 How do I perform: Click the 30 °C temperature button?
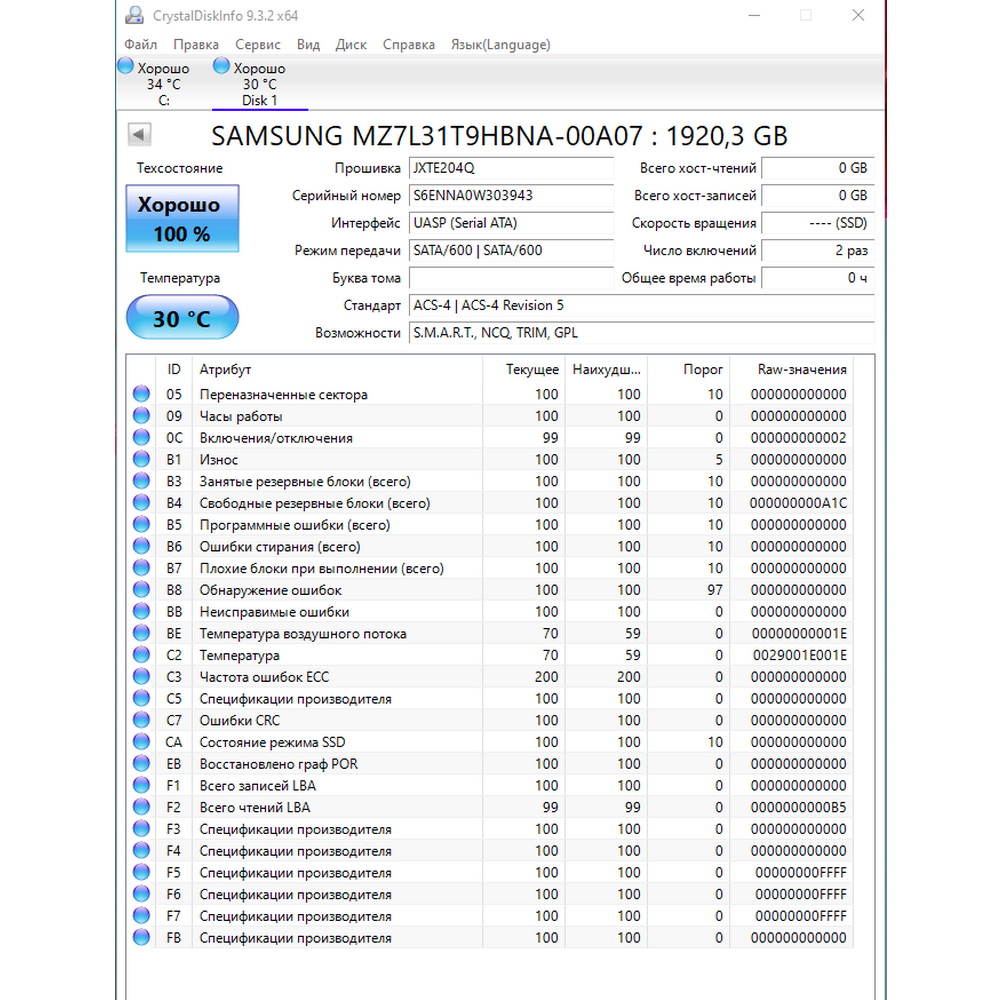pos(182,318)
